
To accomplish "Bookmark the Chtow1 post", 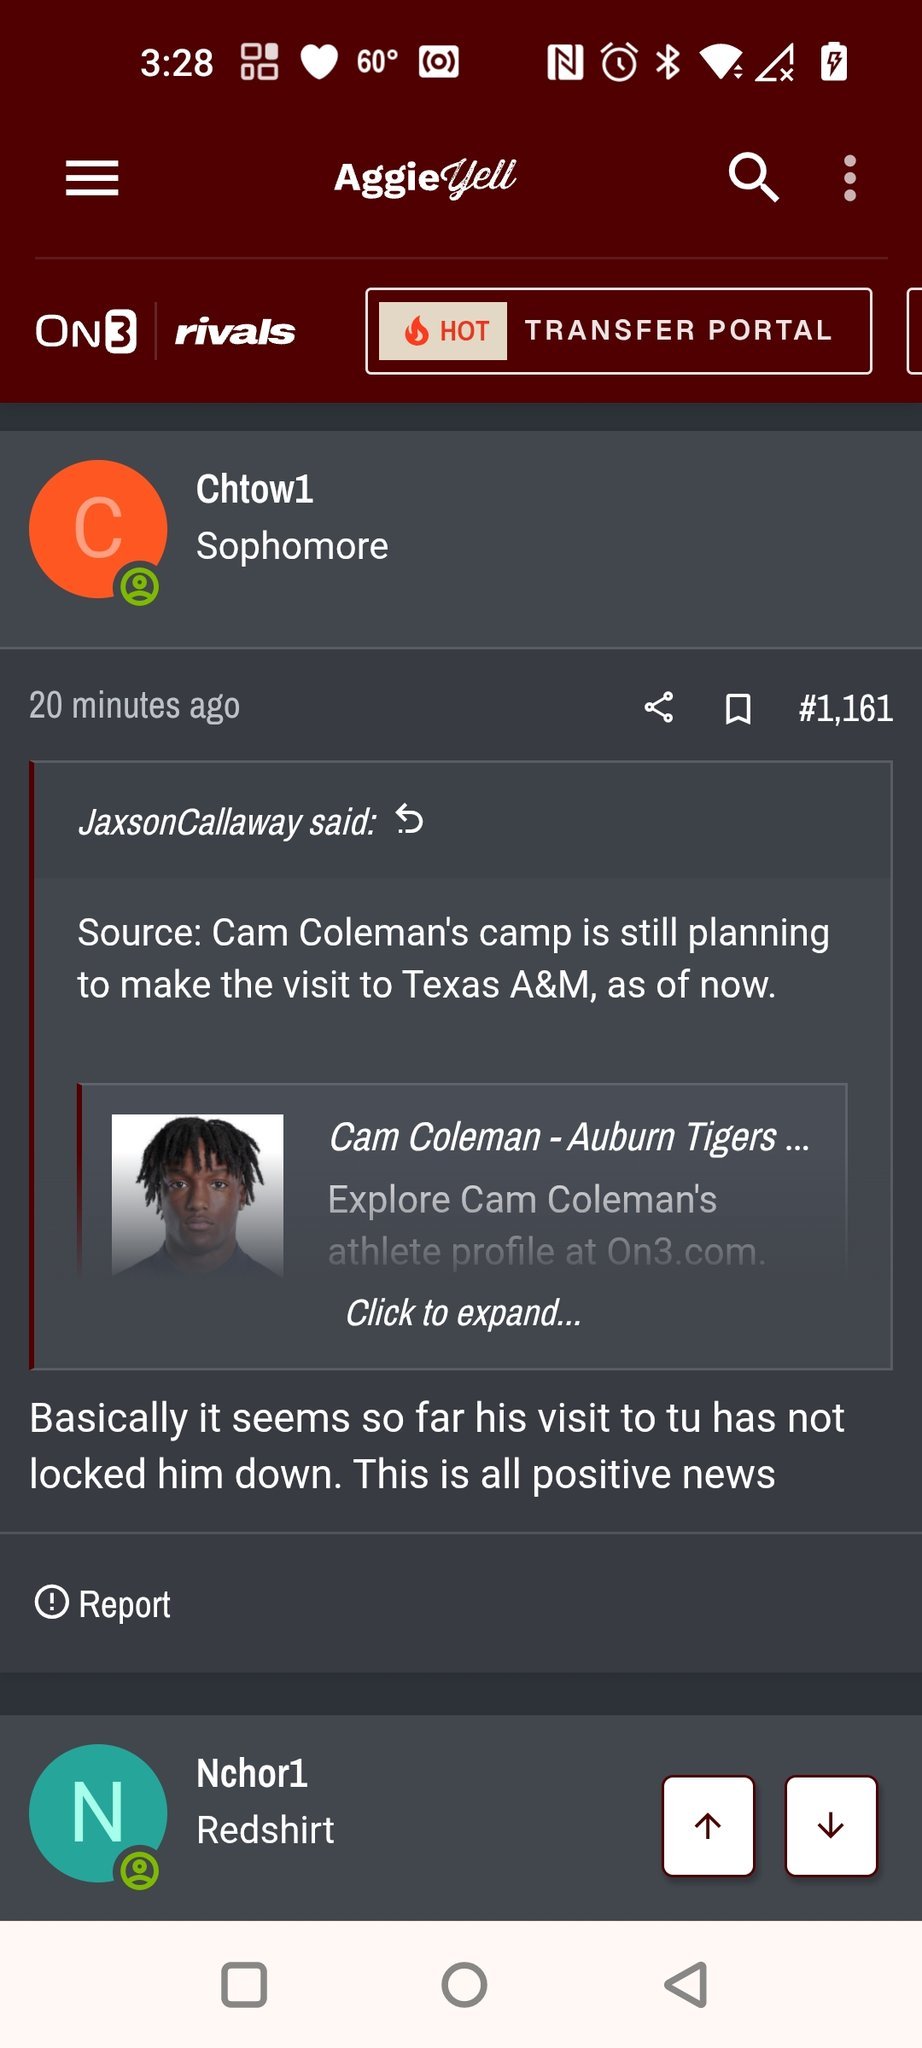I will click(738, 709).
